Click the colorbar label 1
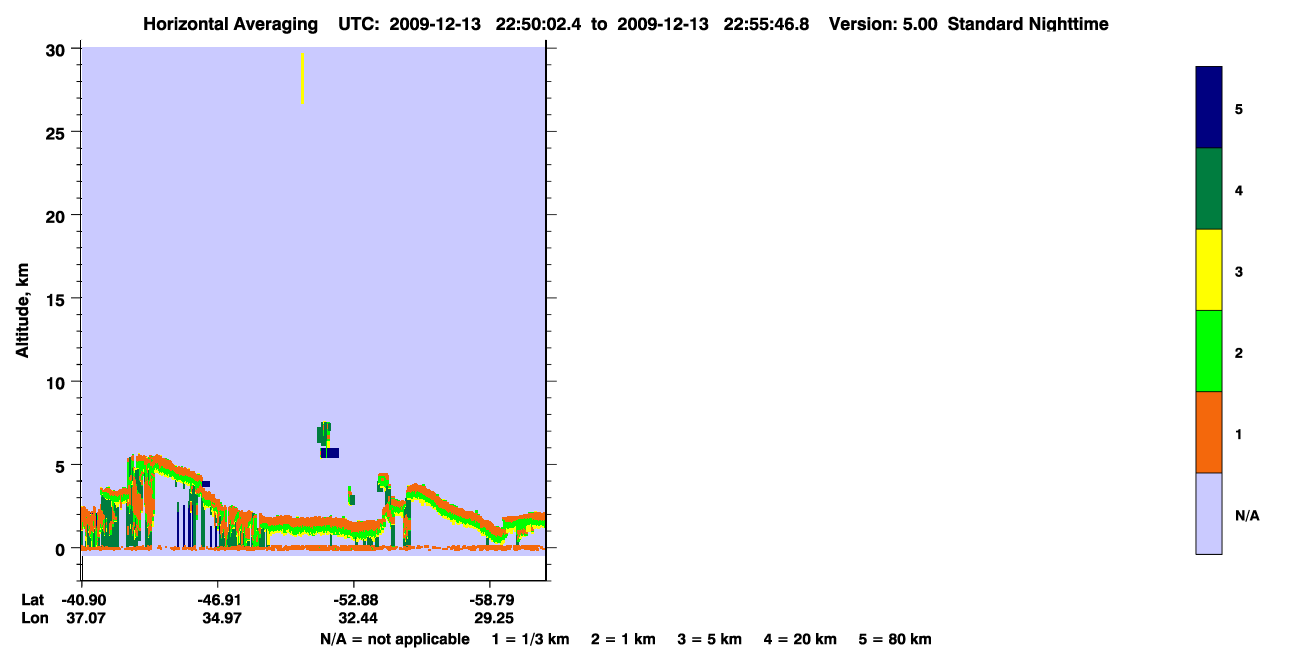Screen dimensions: 1300x667 point(1239,434)
